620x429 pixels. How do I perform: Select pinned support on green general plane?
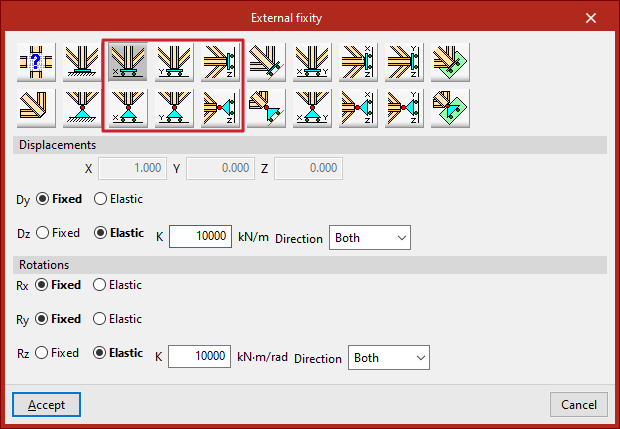[x=450, y=108]
